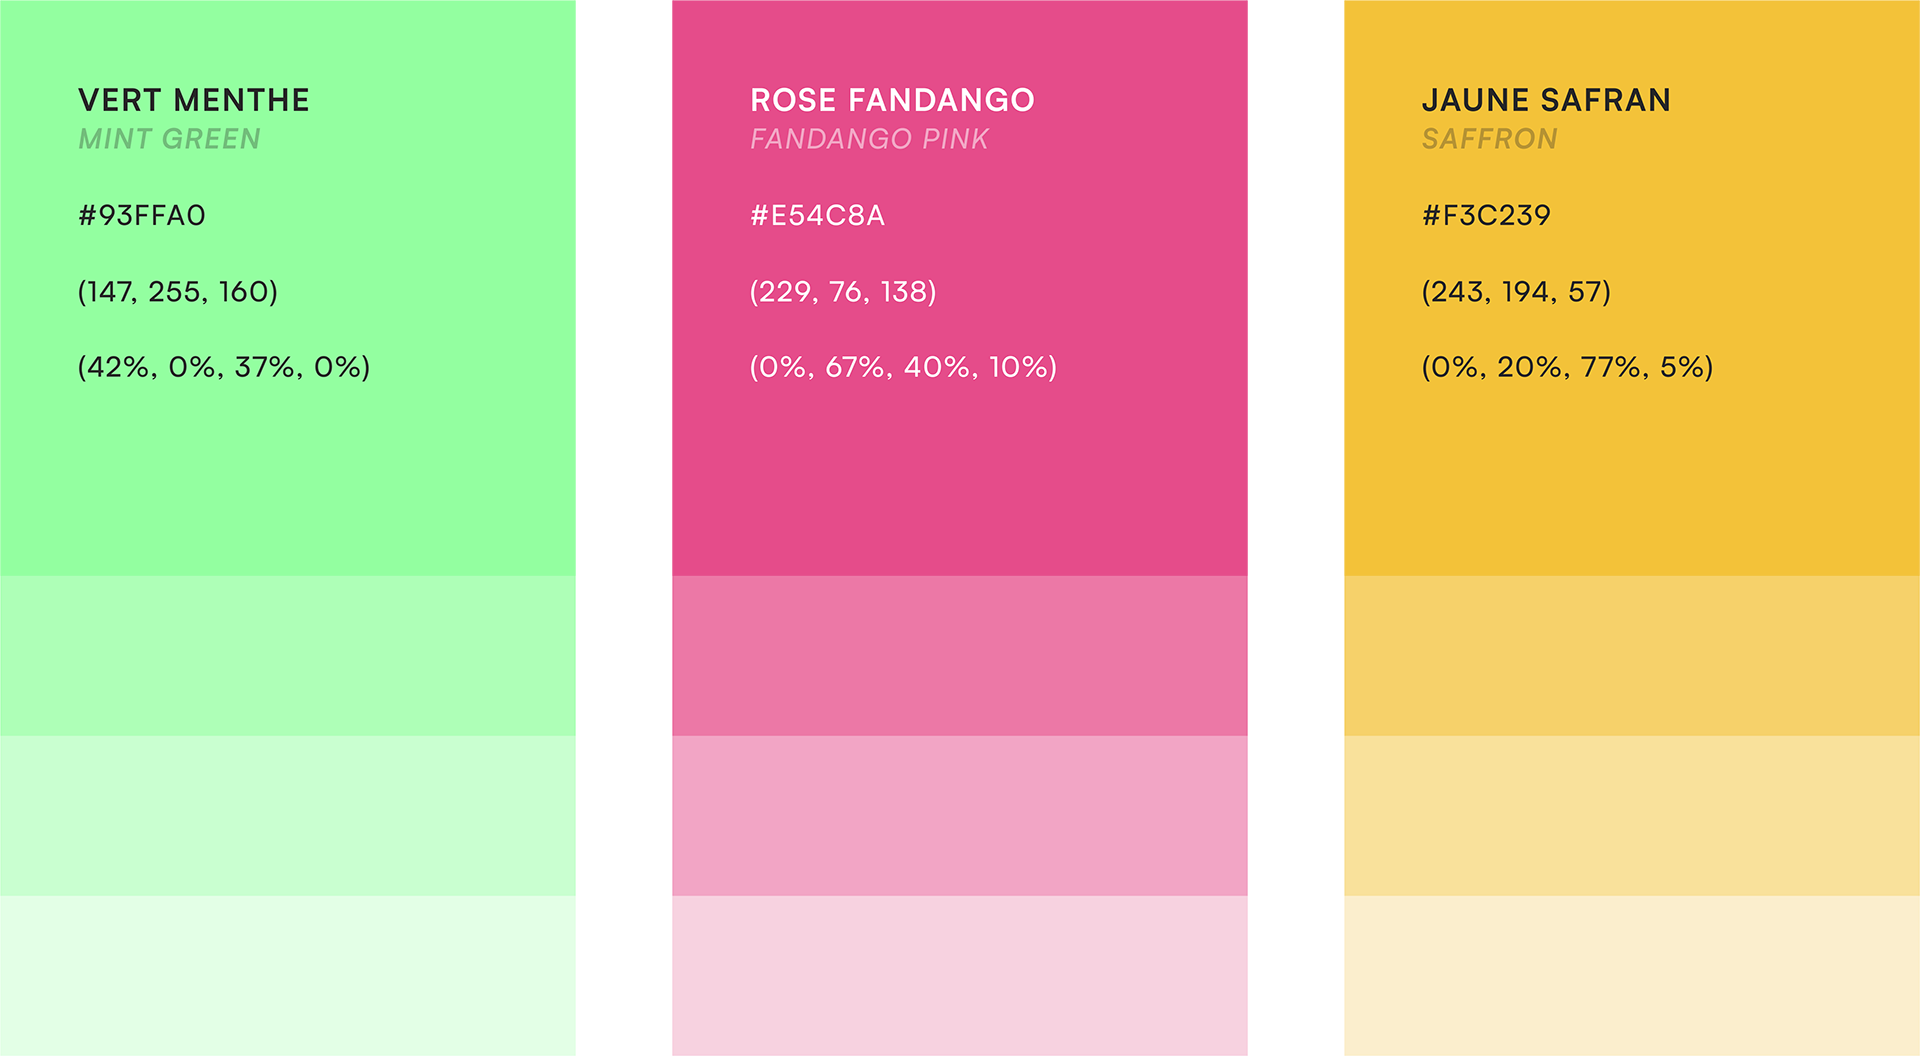The image size is (1920, 1056).
Task: Click hex code #F3C239
Action: pos(1486,215)
